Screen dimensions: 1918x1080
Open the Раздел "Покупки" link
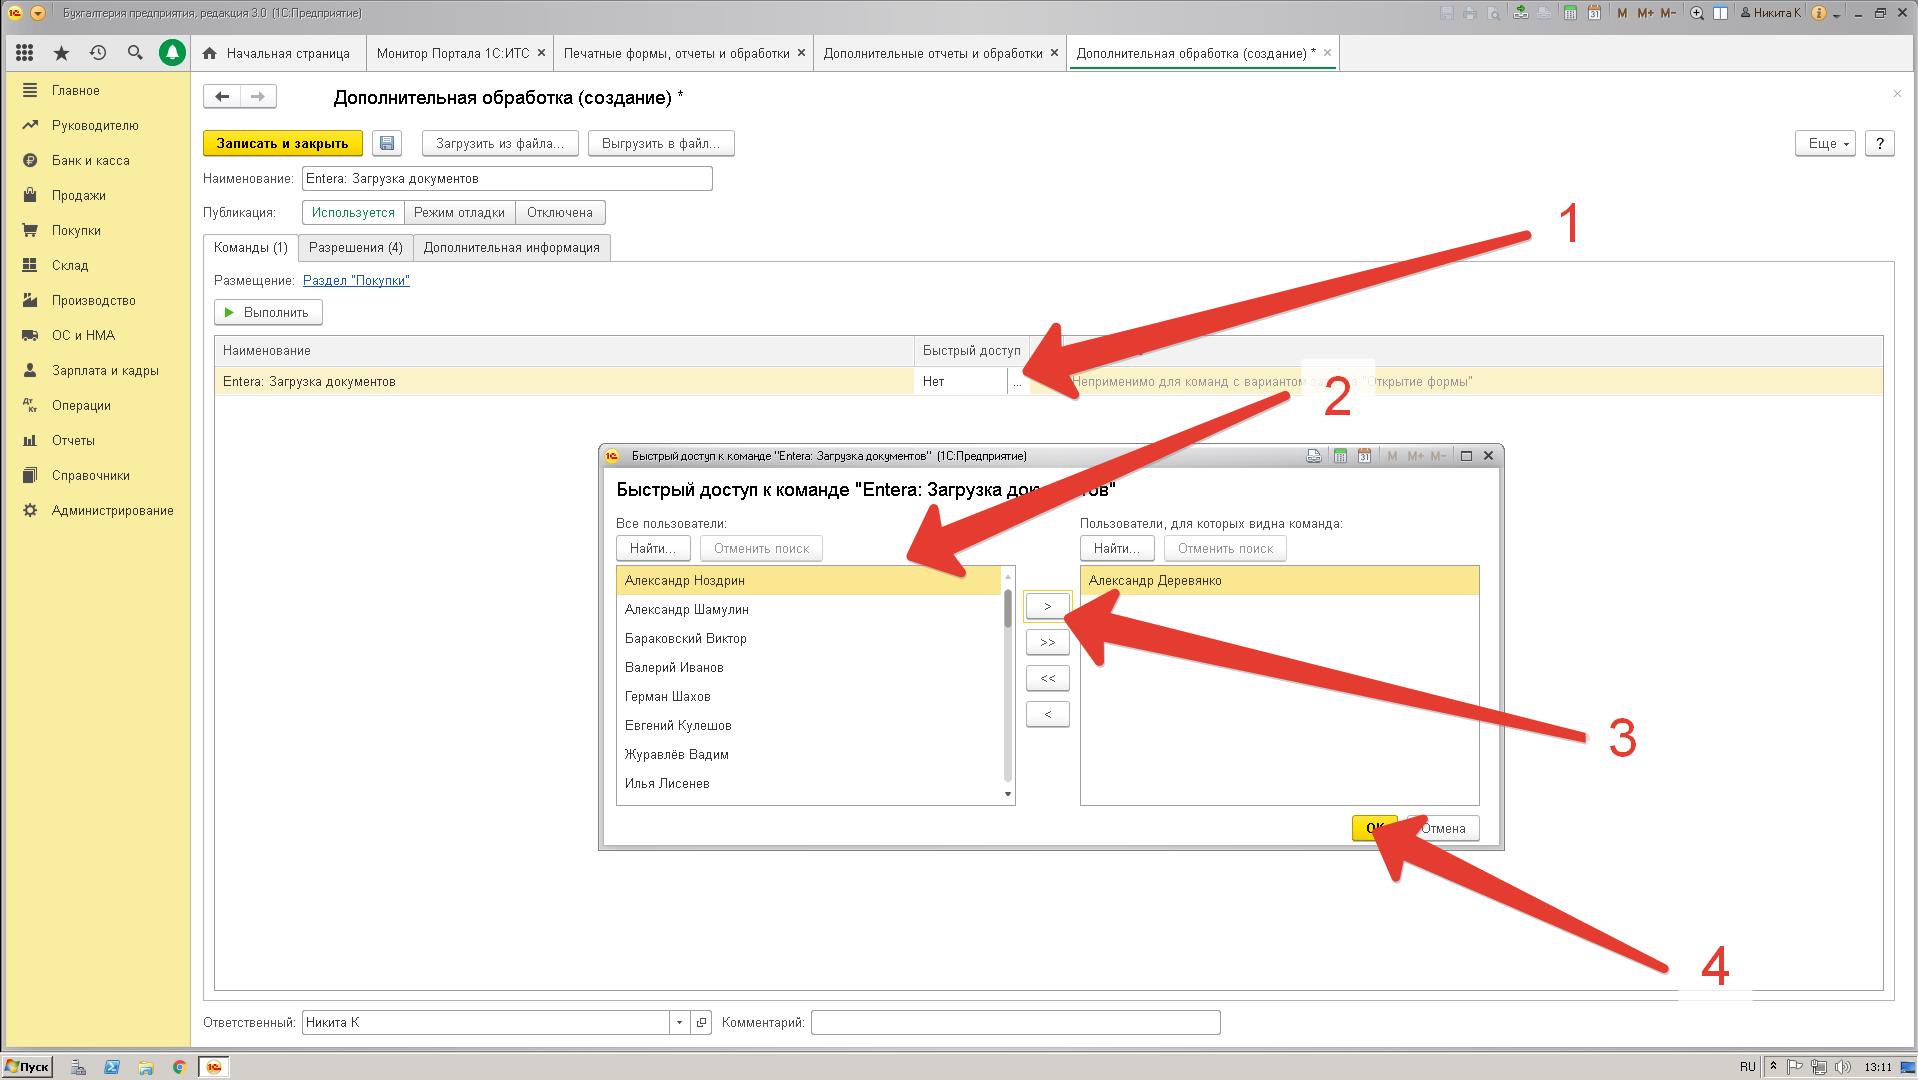click(356, 280)
